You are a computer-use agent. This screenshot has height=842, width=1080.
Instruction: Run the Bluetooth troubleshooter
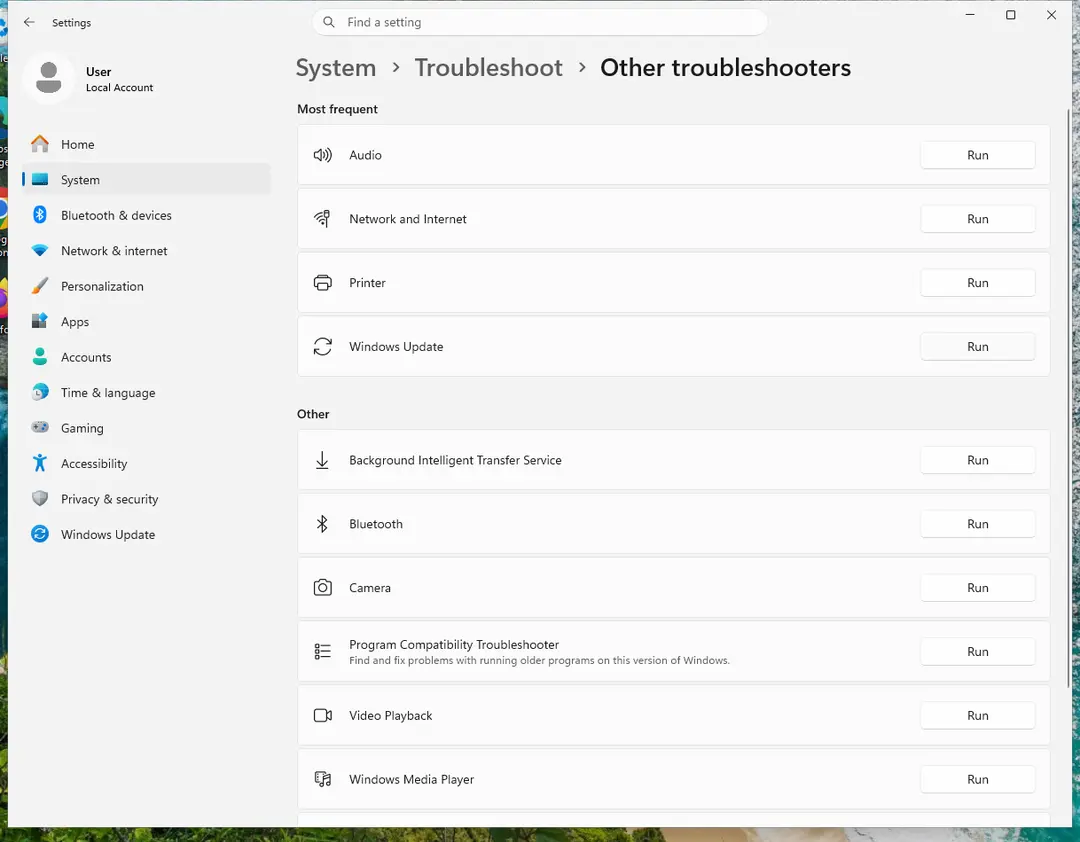pyautogui.click(x=977, y=524)
